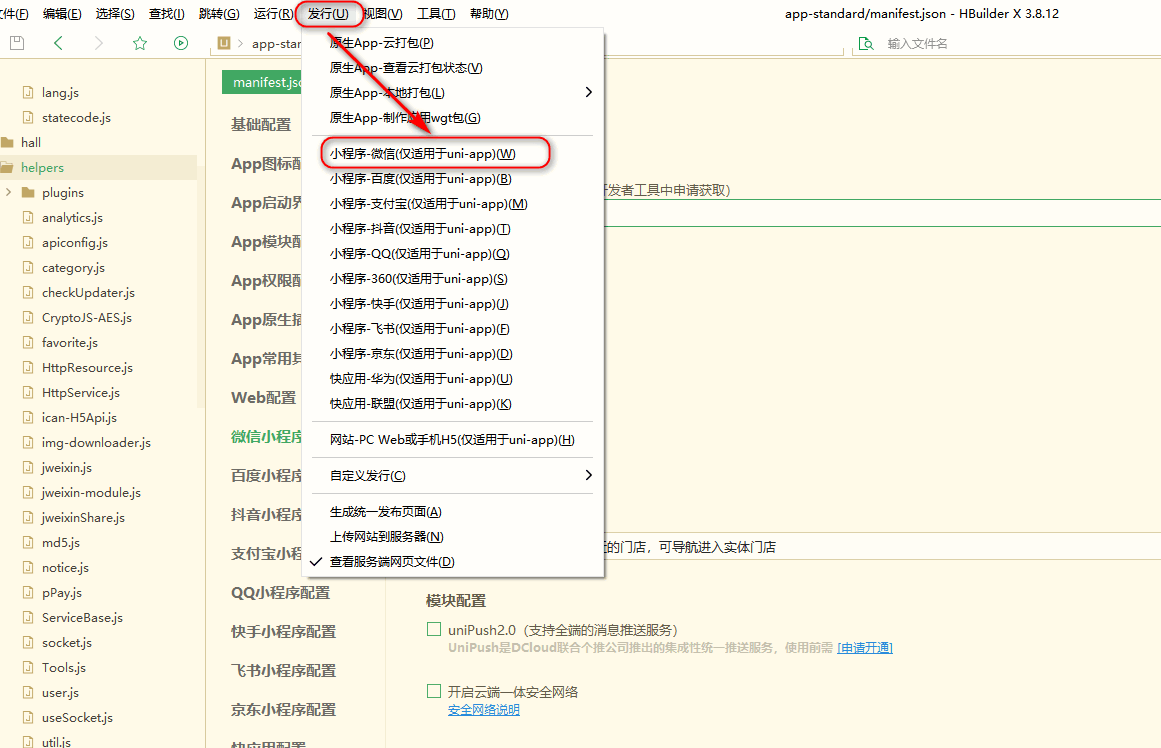Click the star bookmark icon
Screen dimensions: 1161x748
(x=140, y=43)
